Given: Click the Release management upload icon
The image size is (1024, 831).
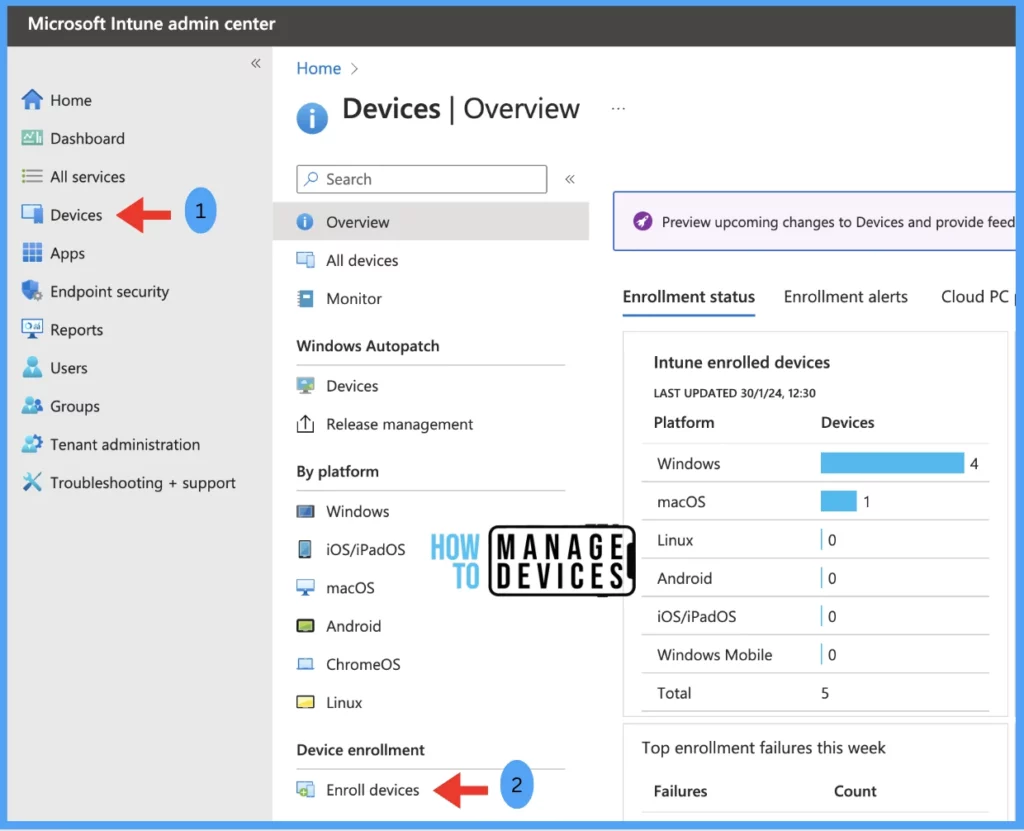Looking at the screenshot, I should point(305,424).
